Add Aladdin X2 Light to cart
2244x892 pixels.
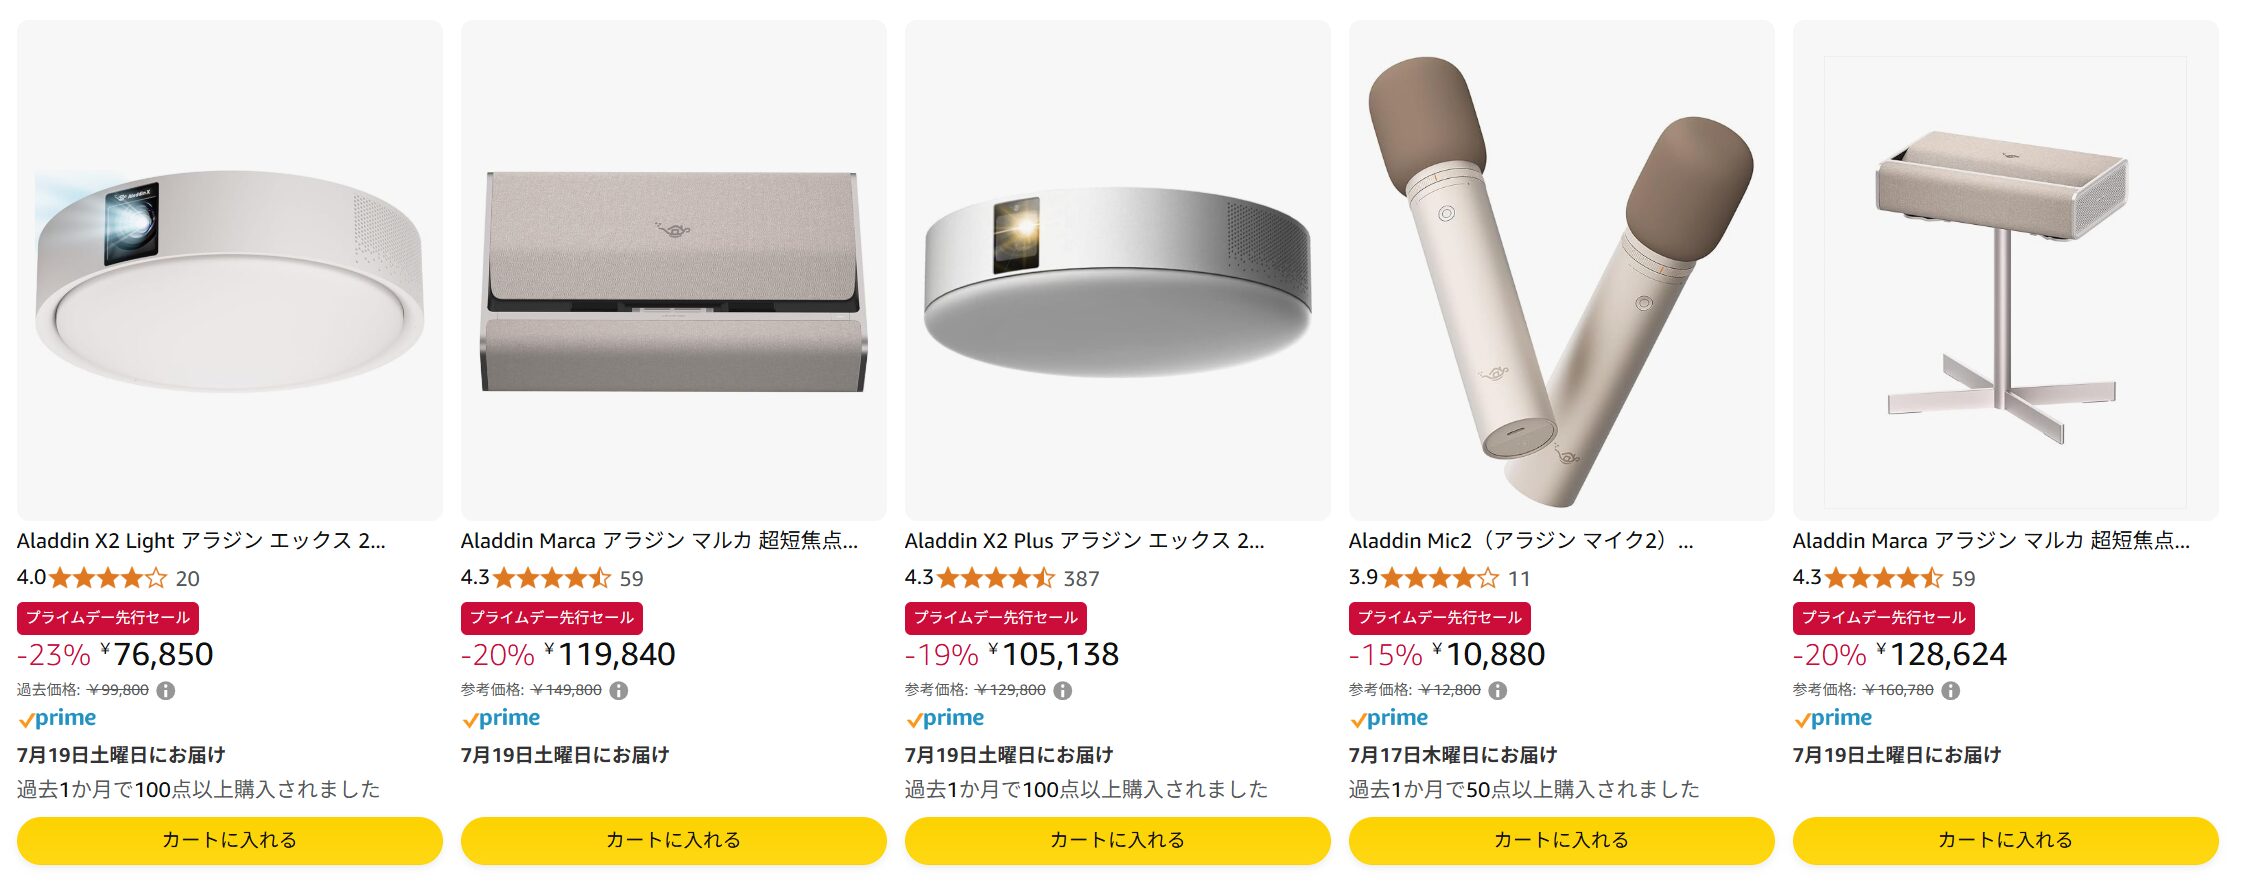(x=229, y=840)
